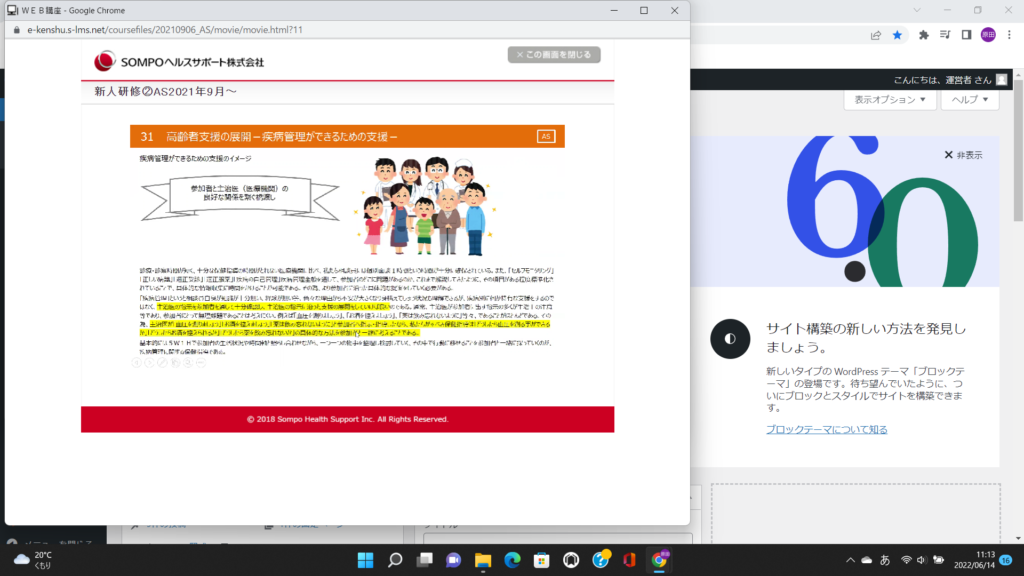Open the ヘルプ dropdown
Image resolution: width=1024 pixels, height=576 pixels.
coord(969,99)
